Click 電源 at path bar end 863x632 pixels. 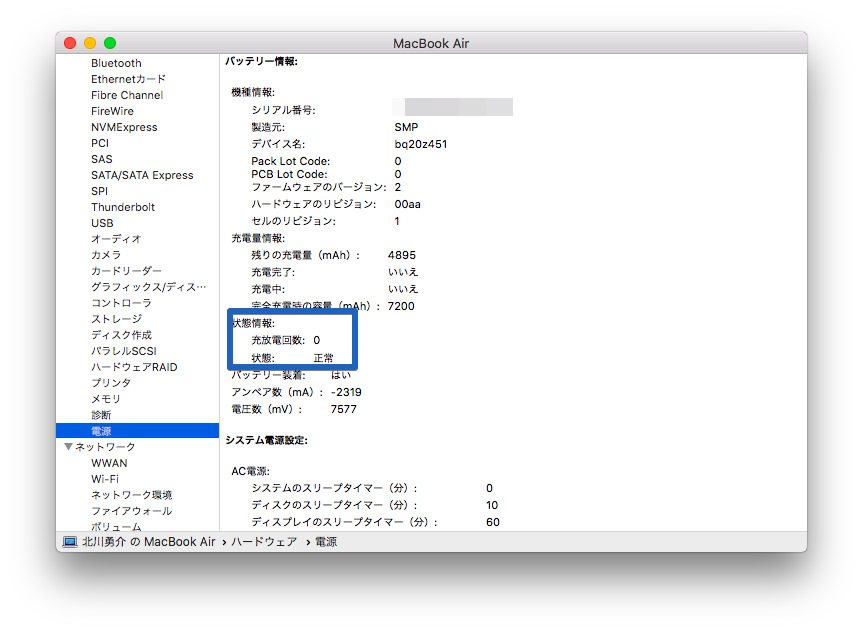point(326,542)
